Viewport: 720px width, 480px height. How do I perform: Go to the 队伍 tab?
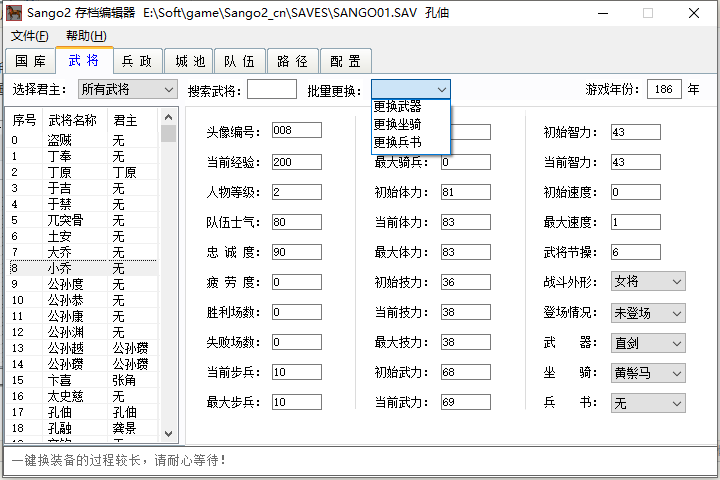[x=239, y=61]
